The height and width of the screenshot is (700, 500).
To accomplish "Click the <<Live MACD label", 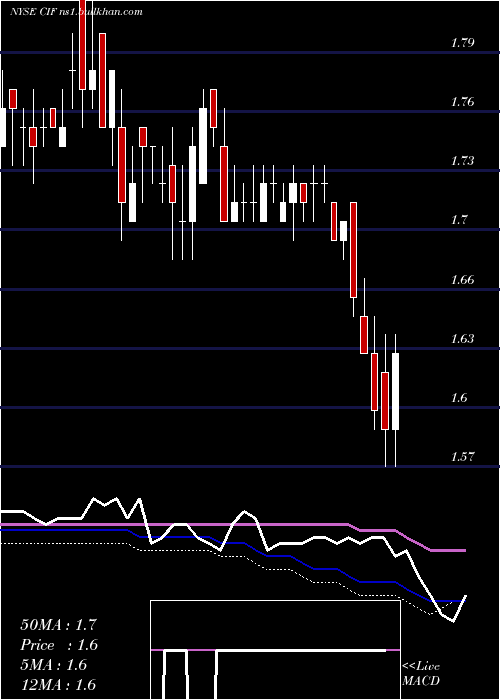I will [x=421, y=674].
